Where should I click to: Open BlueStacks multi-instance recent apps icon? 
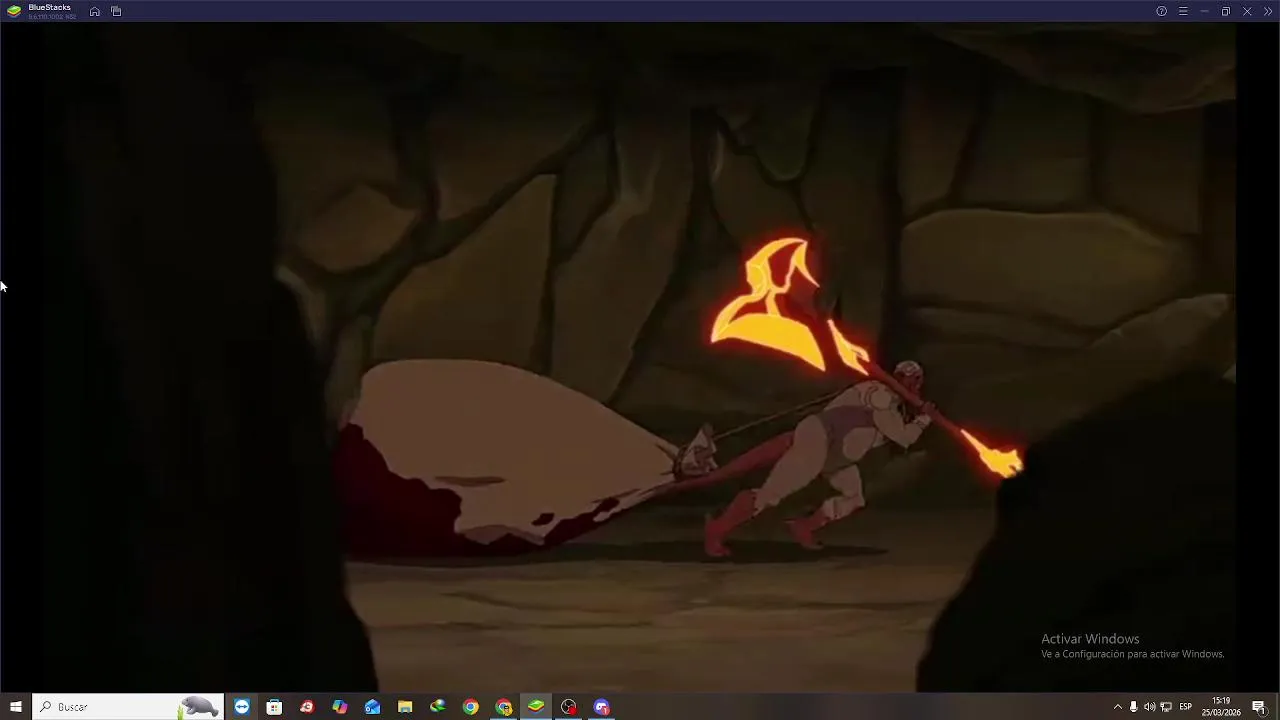point(116,11)
